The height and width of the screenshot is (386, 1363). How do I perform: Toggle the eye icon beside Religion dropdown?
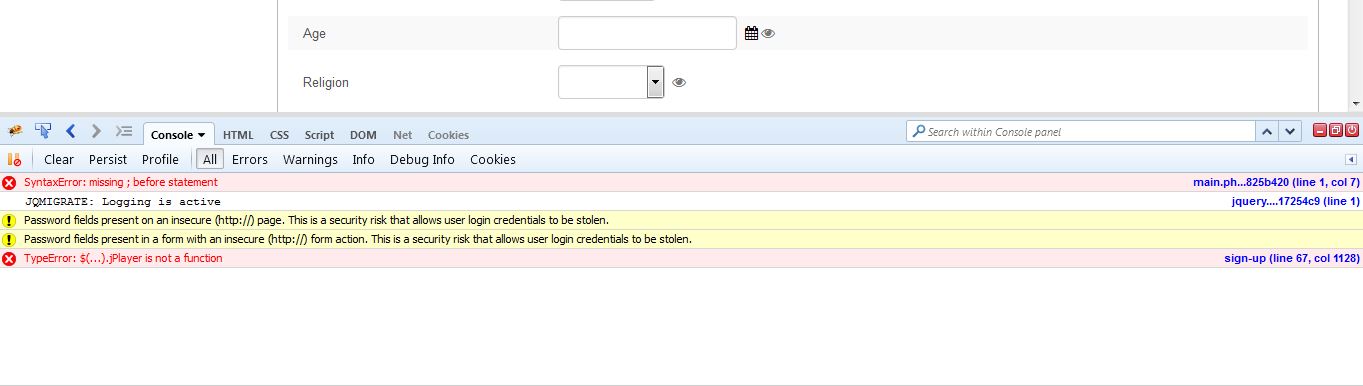(679, 82)
